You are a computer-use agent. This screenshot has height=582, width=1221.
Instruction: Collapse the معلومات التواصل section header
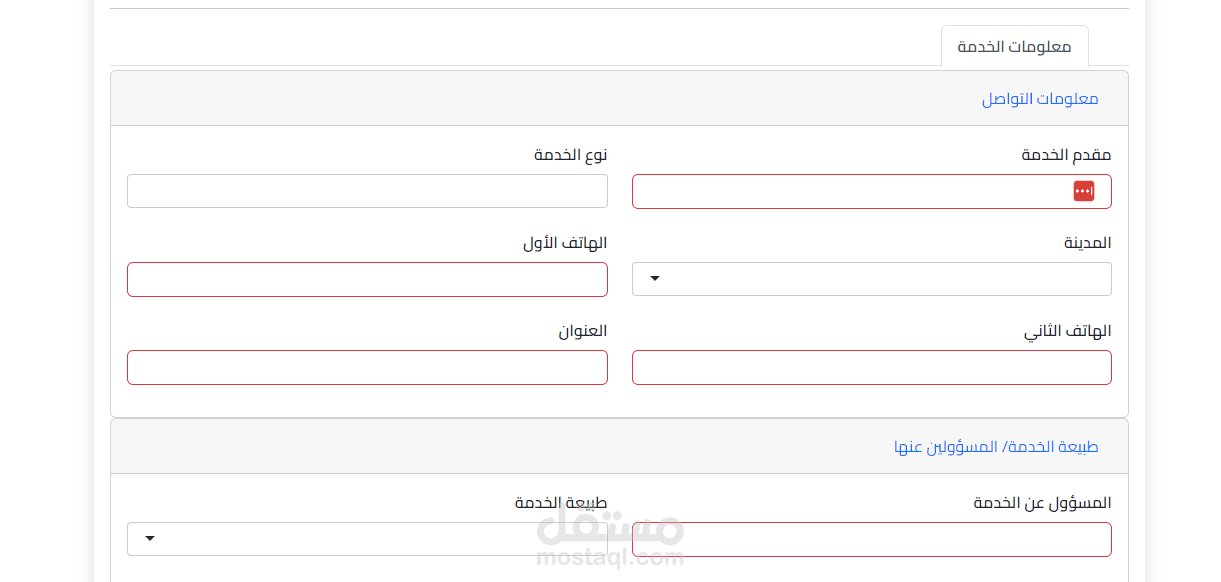click(x=1039, y=99)
